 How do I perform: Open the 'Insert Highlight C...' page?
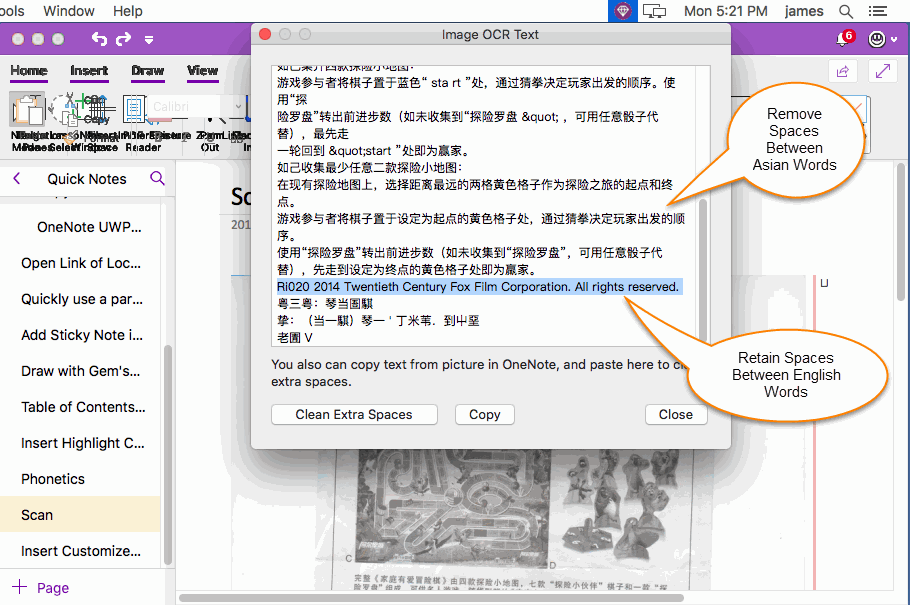[x=82, y=443]
